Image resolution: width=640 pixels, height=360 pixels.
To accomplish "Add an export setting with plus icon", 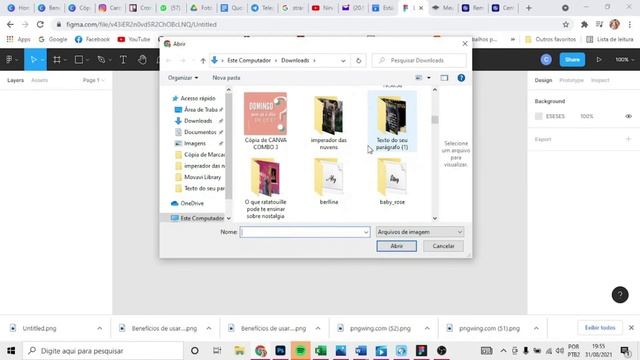I will pos(629,139).
